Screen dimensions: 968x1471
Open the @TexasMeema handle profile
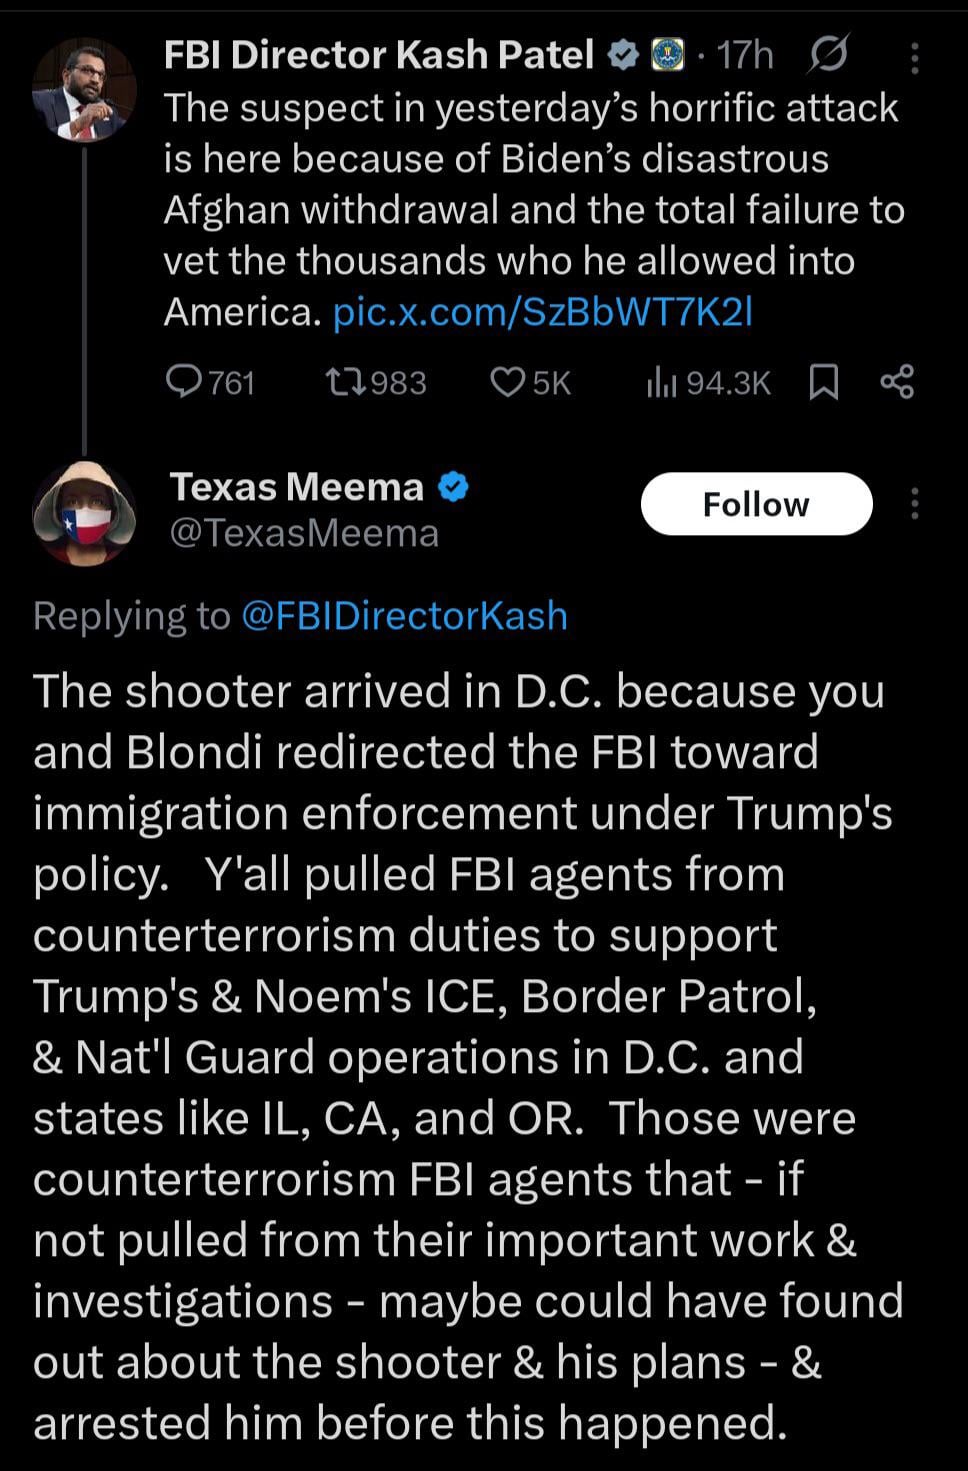click(x=305, y=534)
